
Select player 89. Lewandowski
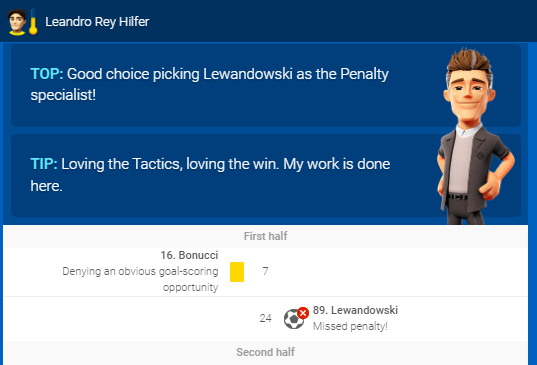pyautogui.click(x=355, y=310)
